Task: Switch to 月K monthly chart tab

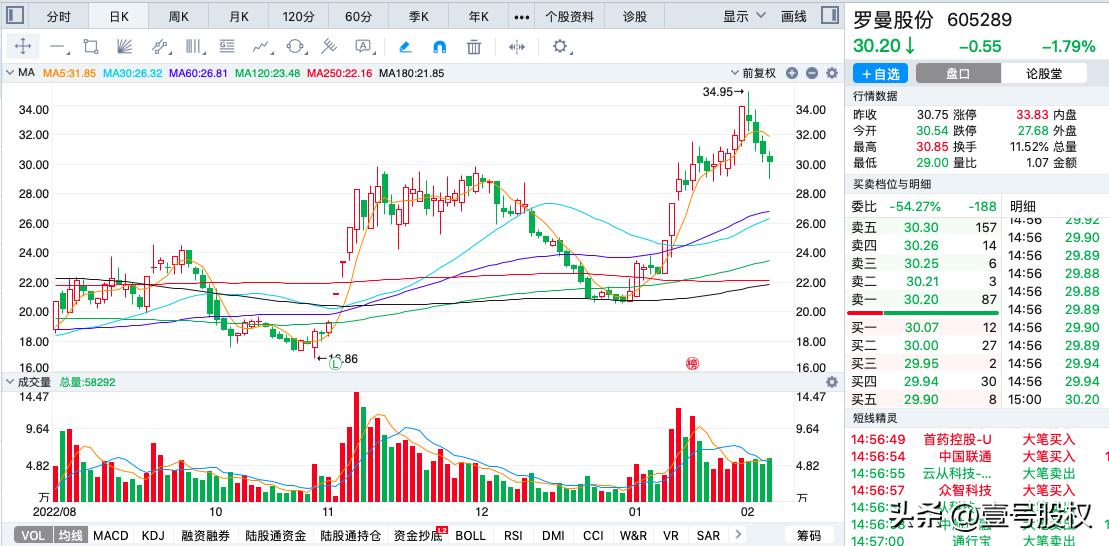Action: pos(240,16)
